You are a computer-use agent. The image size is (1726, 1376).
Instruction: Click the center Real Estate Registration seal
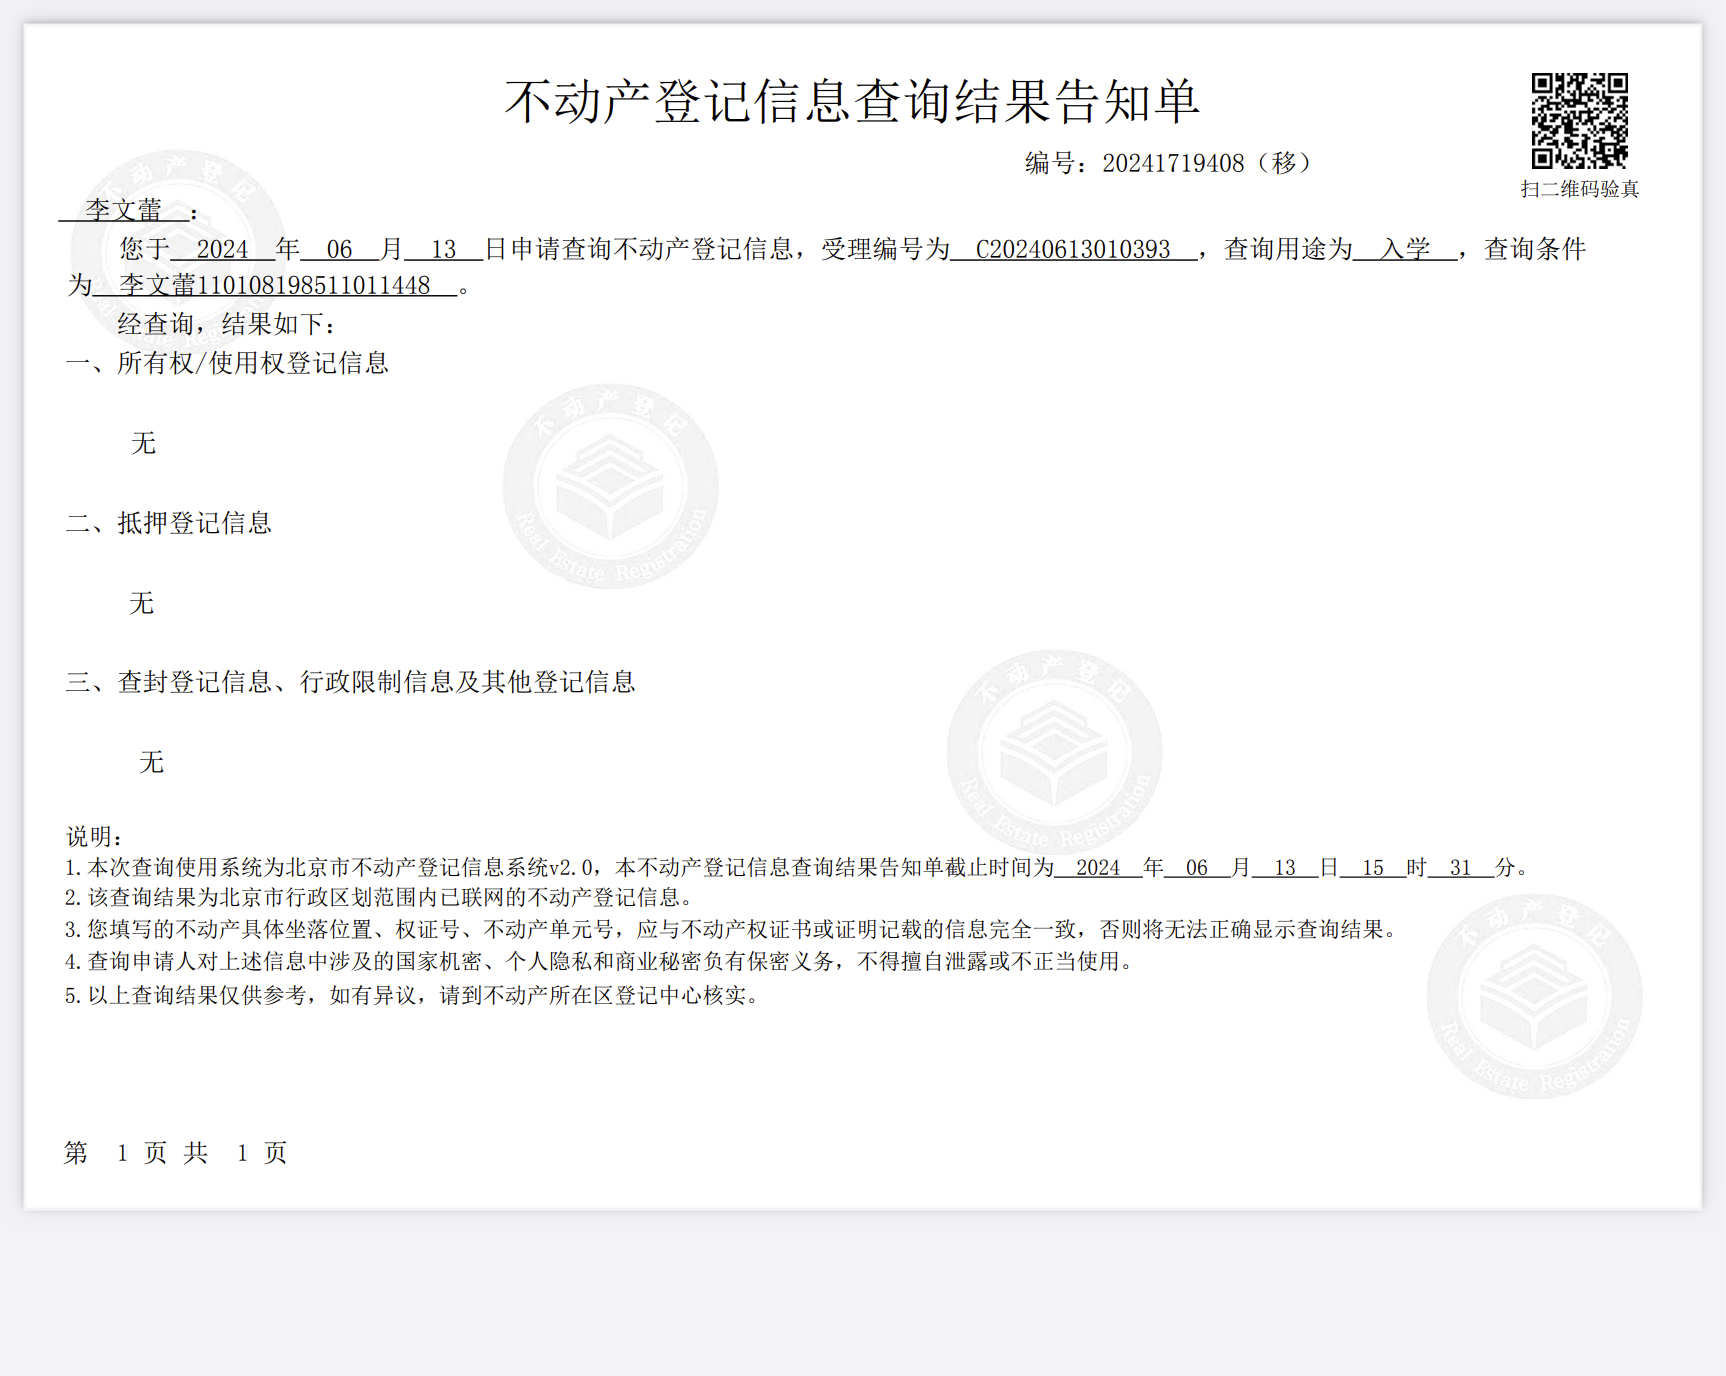click(x=607, y=490)
